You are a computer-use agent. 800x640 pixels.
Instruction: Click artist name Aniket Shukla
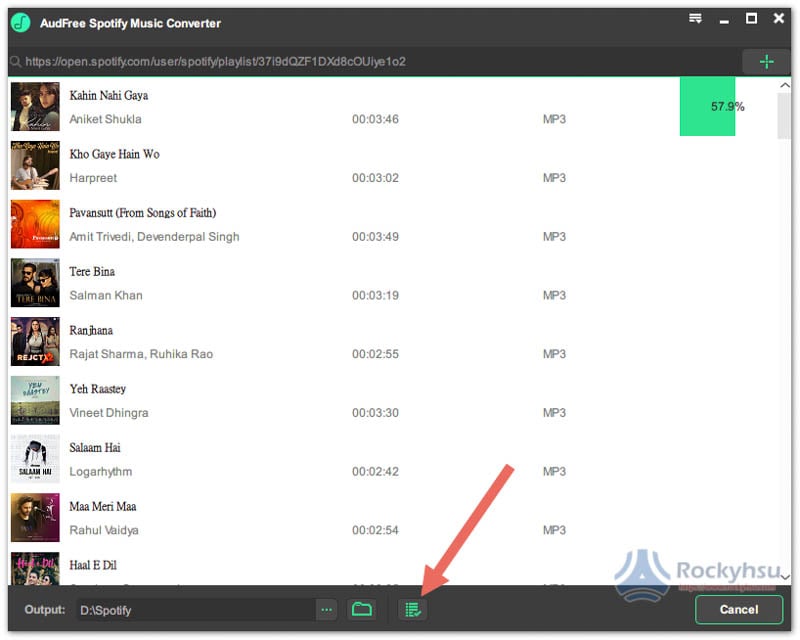106,119
